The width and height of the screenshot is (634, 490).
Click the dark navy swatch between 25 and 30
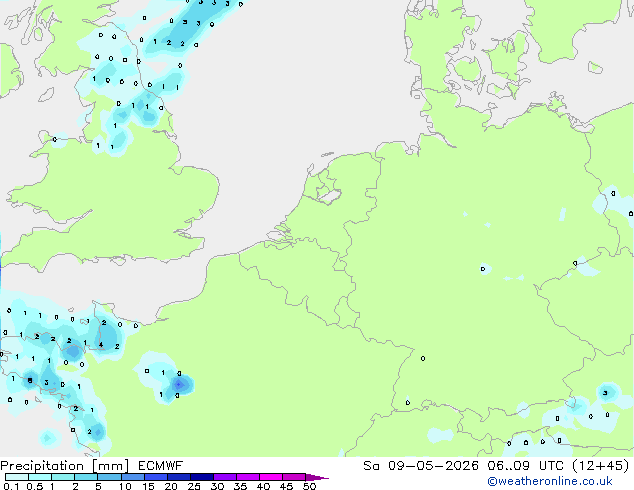tap(201, 477)
